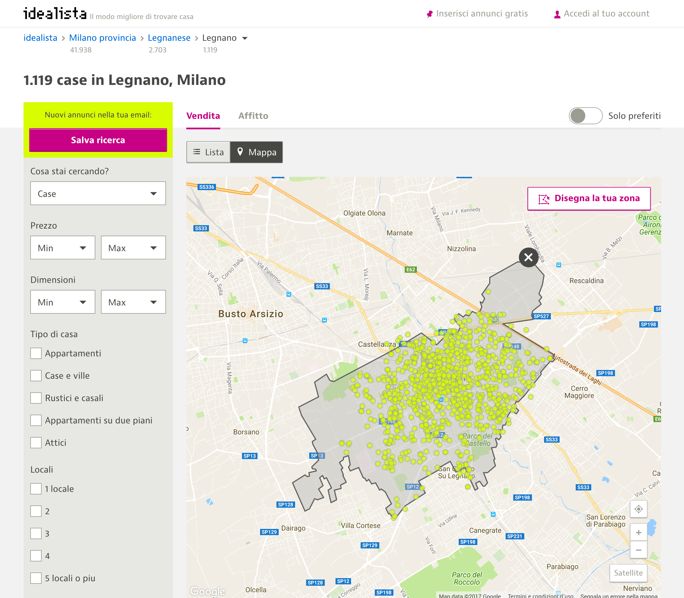Zoom in on the map

(639, 532)
